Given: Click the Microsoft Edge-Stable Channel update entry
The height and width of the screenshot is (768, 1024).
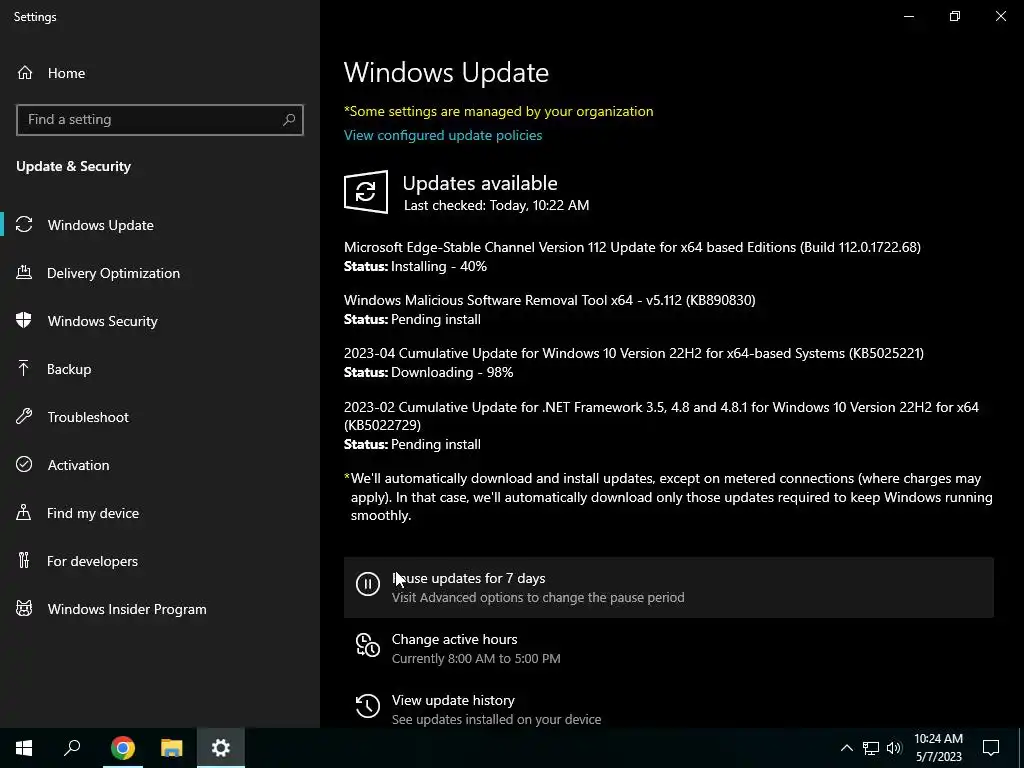Looking at the screenshot, I should [632, 247].
